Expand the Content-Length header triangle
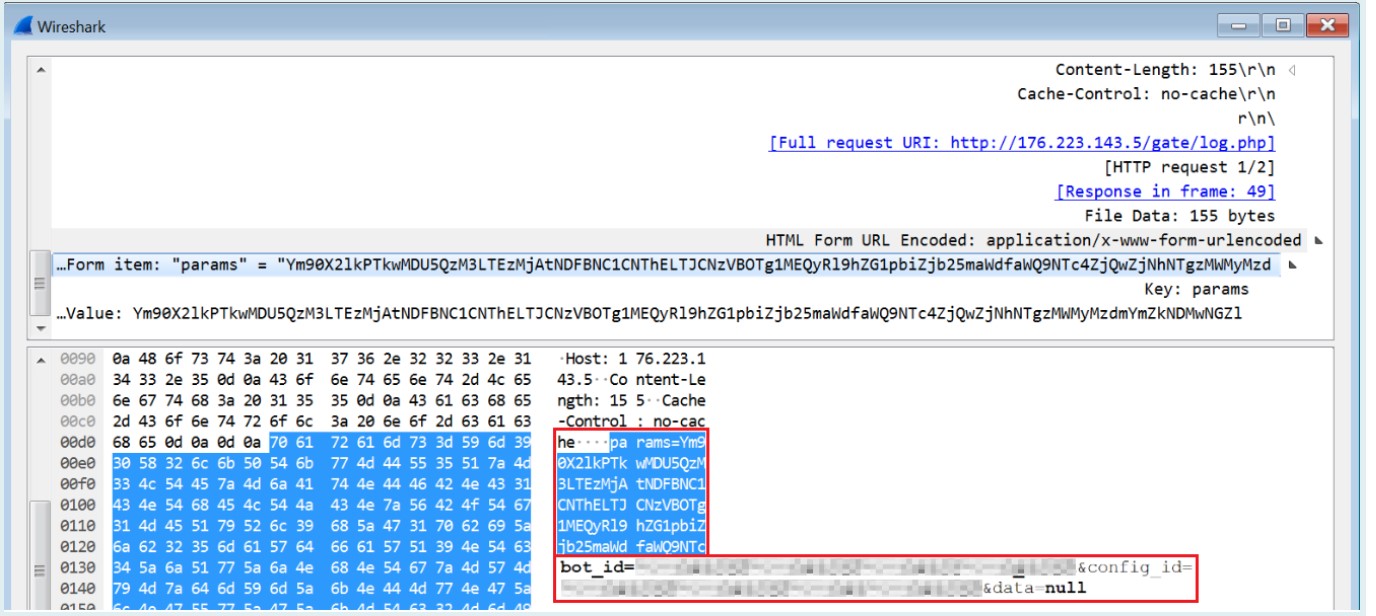The height and width of the screenshot is (616, 1376). pyautogui.click(x=1292, y=71)
